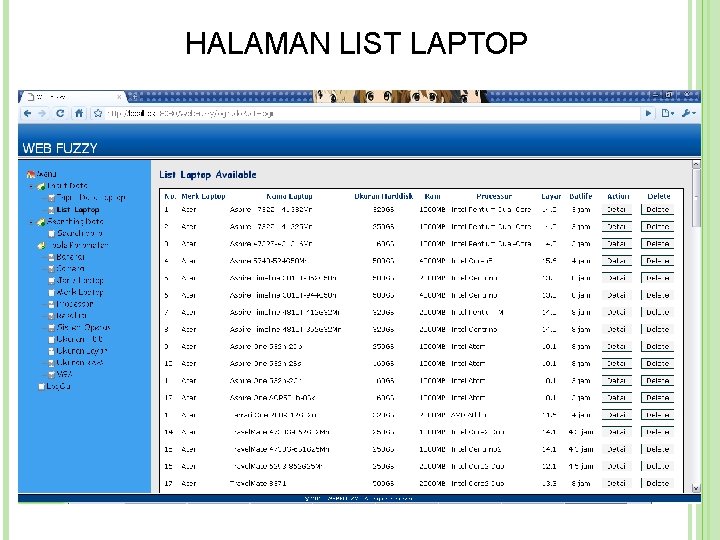Click the page icon beside List Laptop
This screenshot has width=720, height=540.
(51, 210)
